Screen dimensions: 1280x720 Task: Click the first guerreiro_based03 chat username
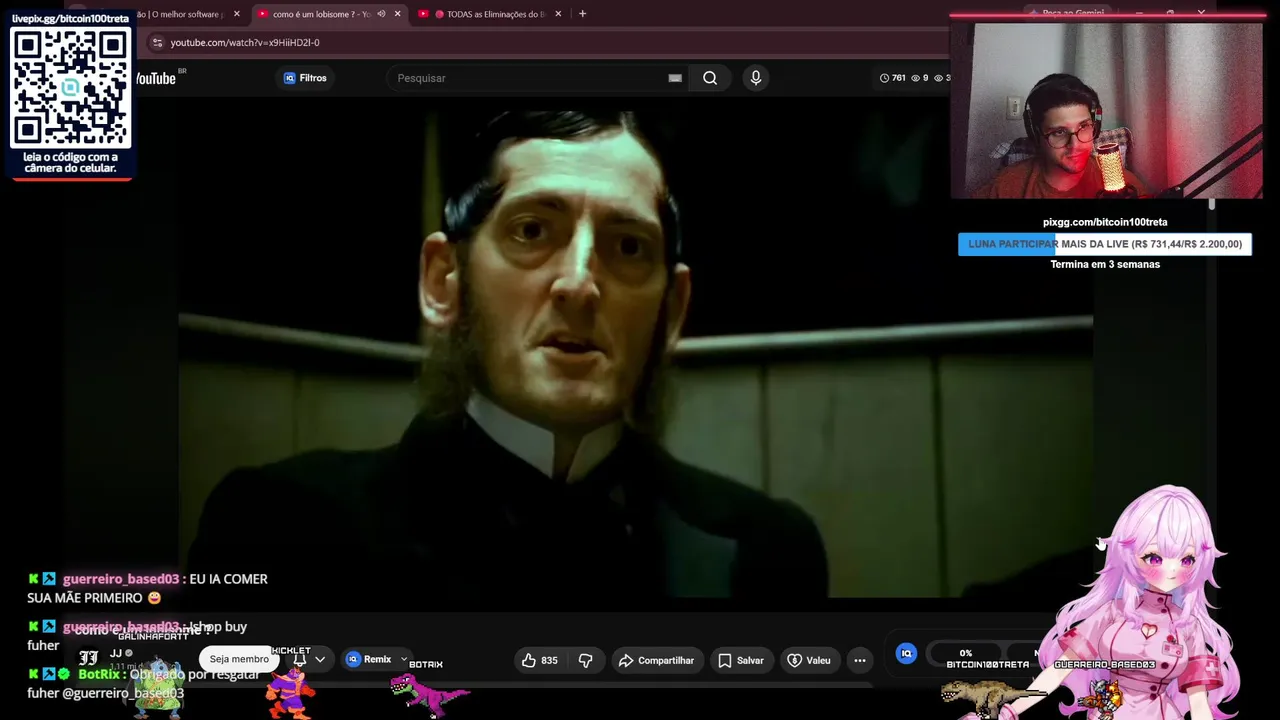click(x=121, y=579)
